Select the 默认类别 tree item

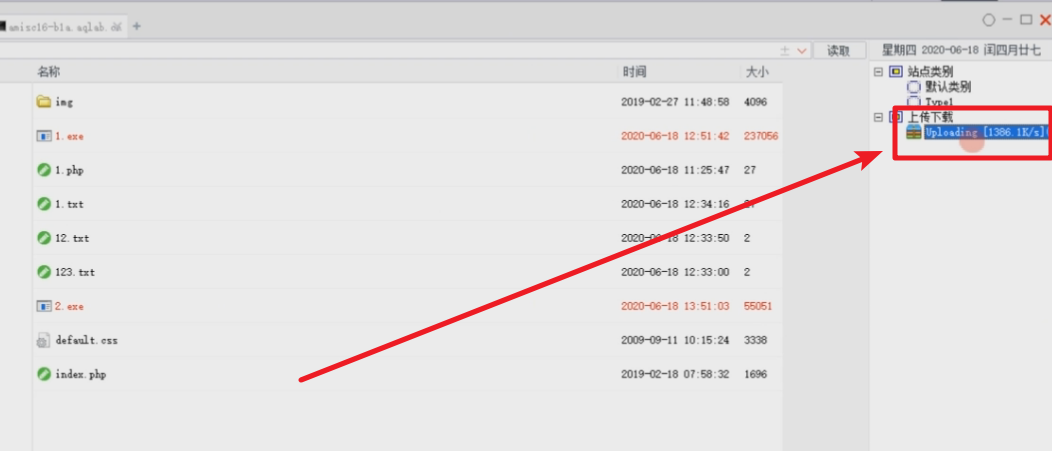(948, 87)
